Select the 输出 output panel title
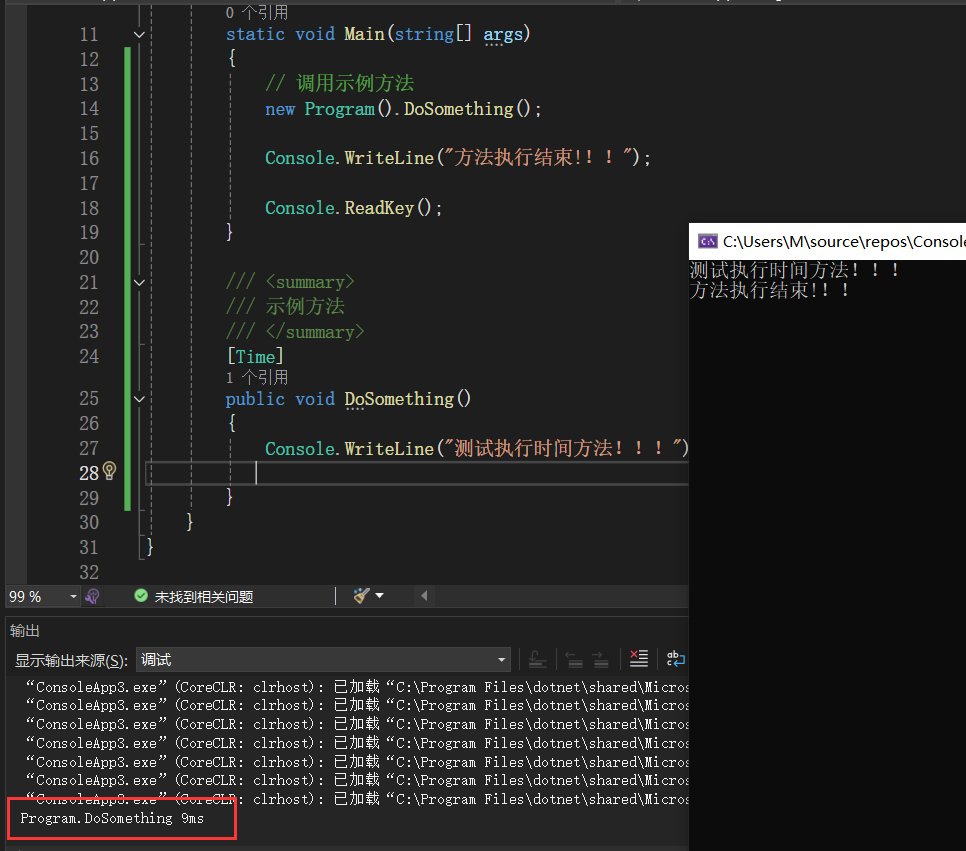Screen dimensions: 966x851 25,630
